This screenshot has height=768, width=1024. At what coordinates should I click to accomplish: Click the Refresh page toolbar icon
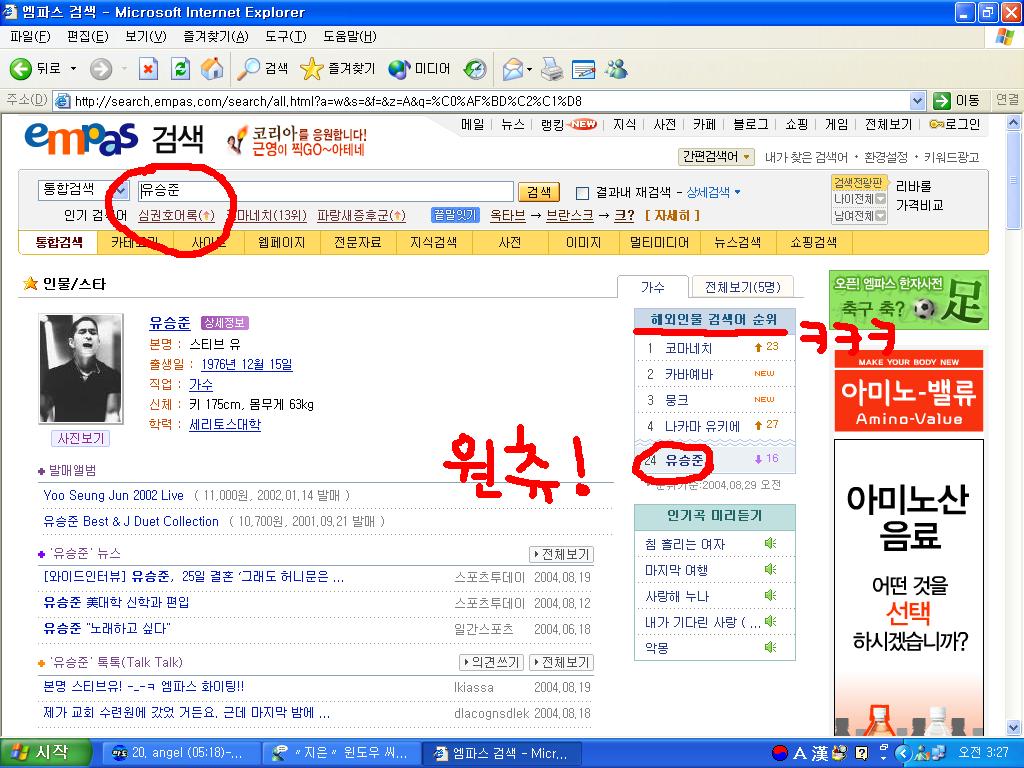click(x=180, y=69)
